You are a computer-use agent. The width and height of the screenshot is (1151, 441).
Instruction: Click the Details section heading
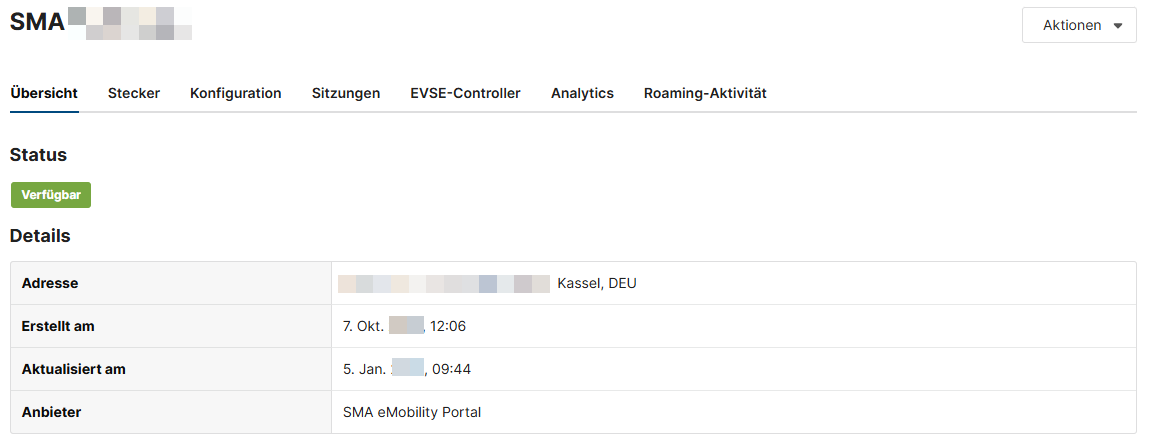tap(40, 236)
